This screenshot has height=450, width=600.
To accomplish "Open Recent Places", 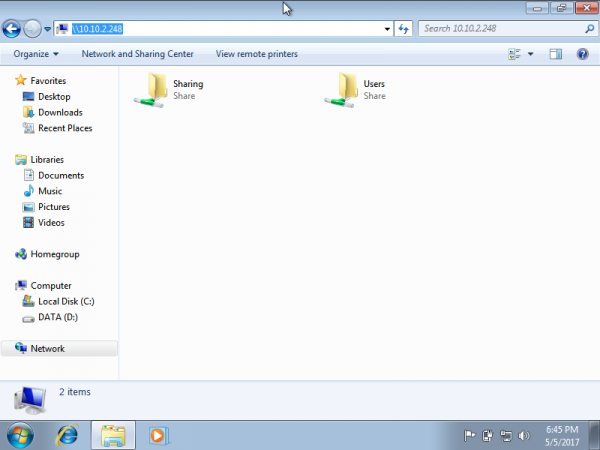I will [65, 128].
